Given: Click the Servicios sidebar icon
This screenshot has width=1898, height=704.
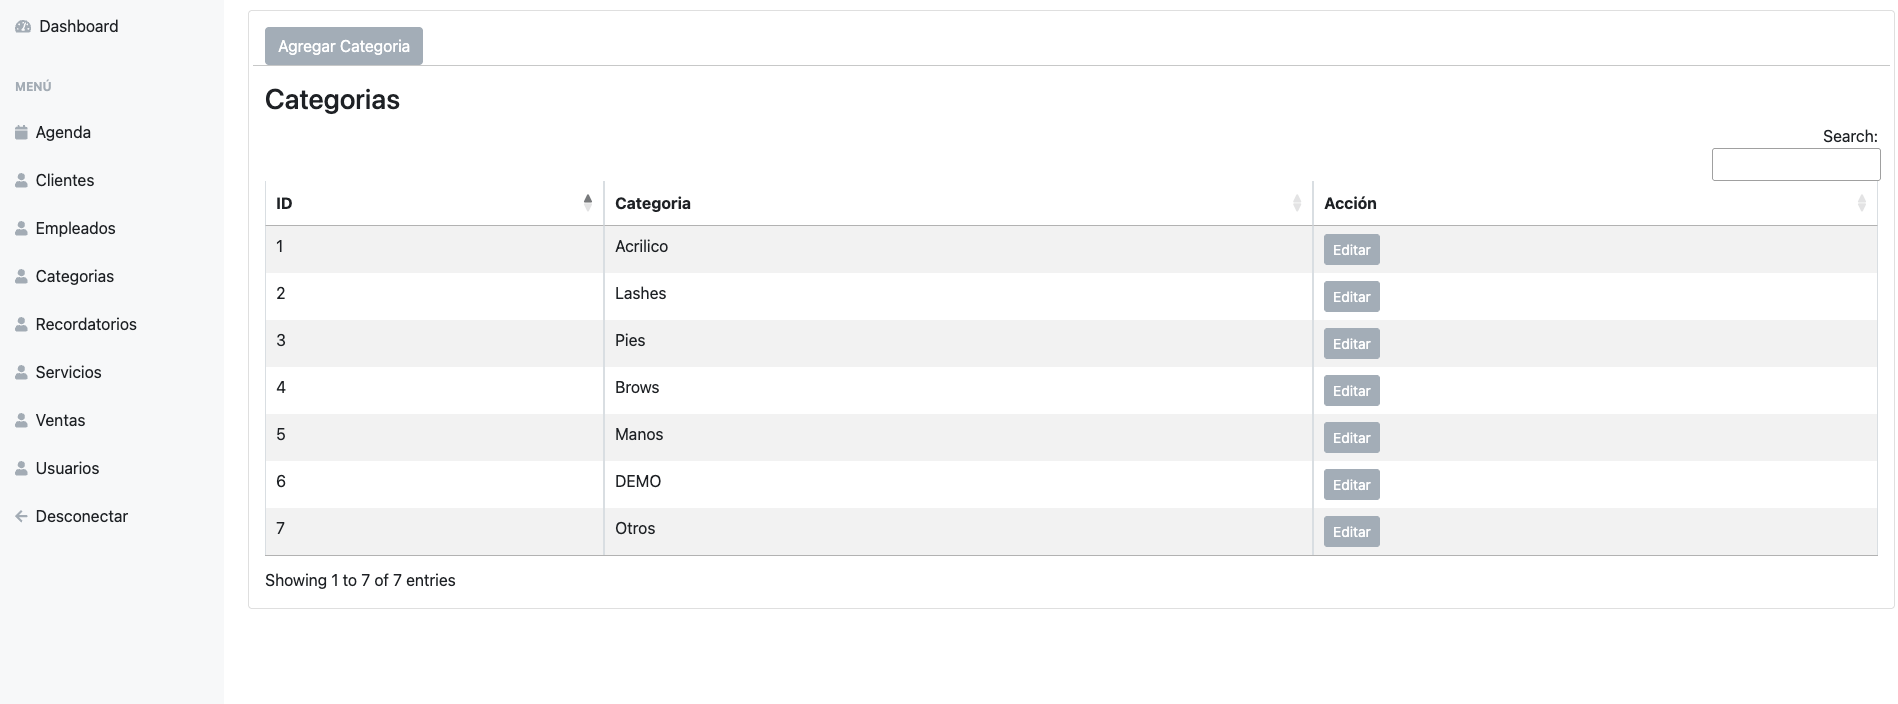Looking at the screenshot, I should click(21, 373).
